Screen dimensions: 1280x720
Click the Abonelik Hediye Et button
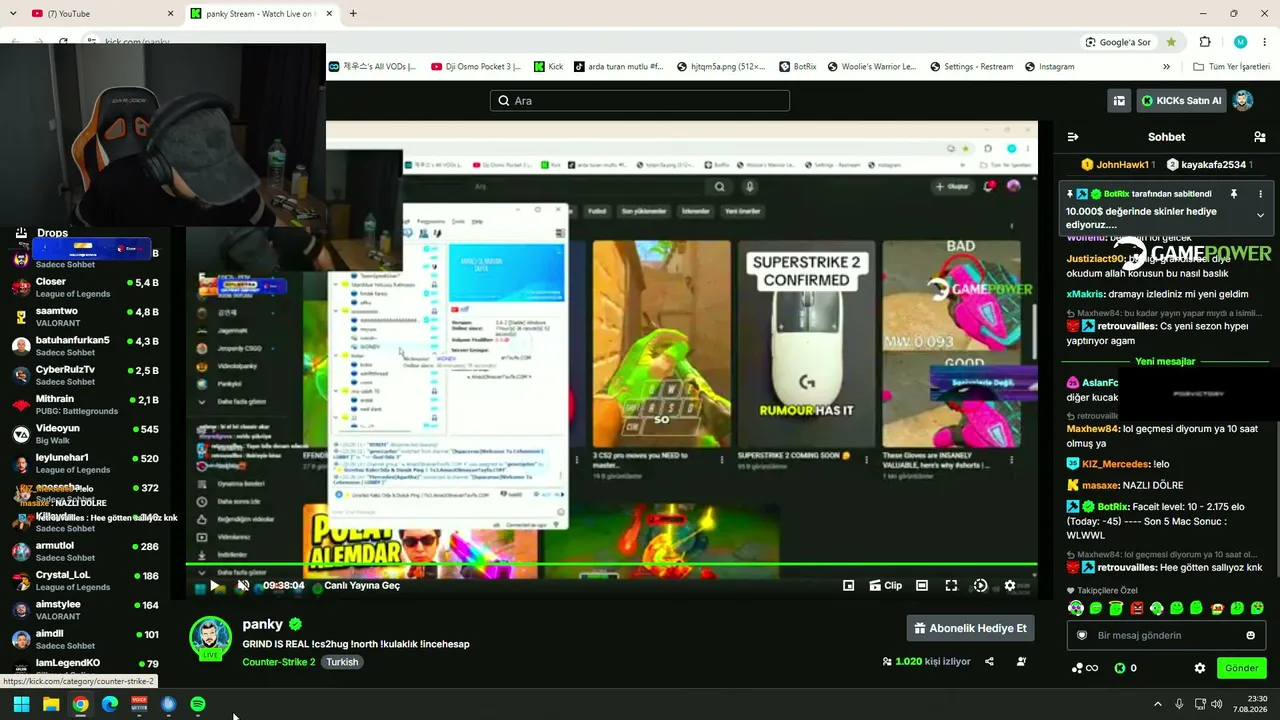(x=970, y=628)
